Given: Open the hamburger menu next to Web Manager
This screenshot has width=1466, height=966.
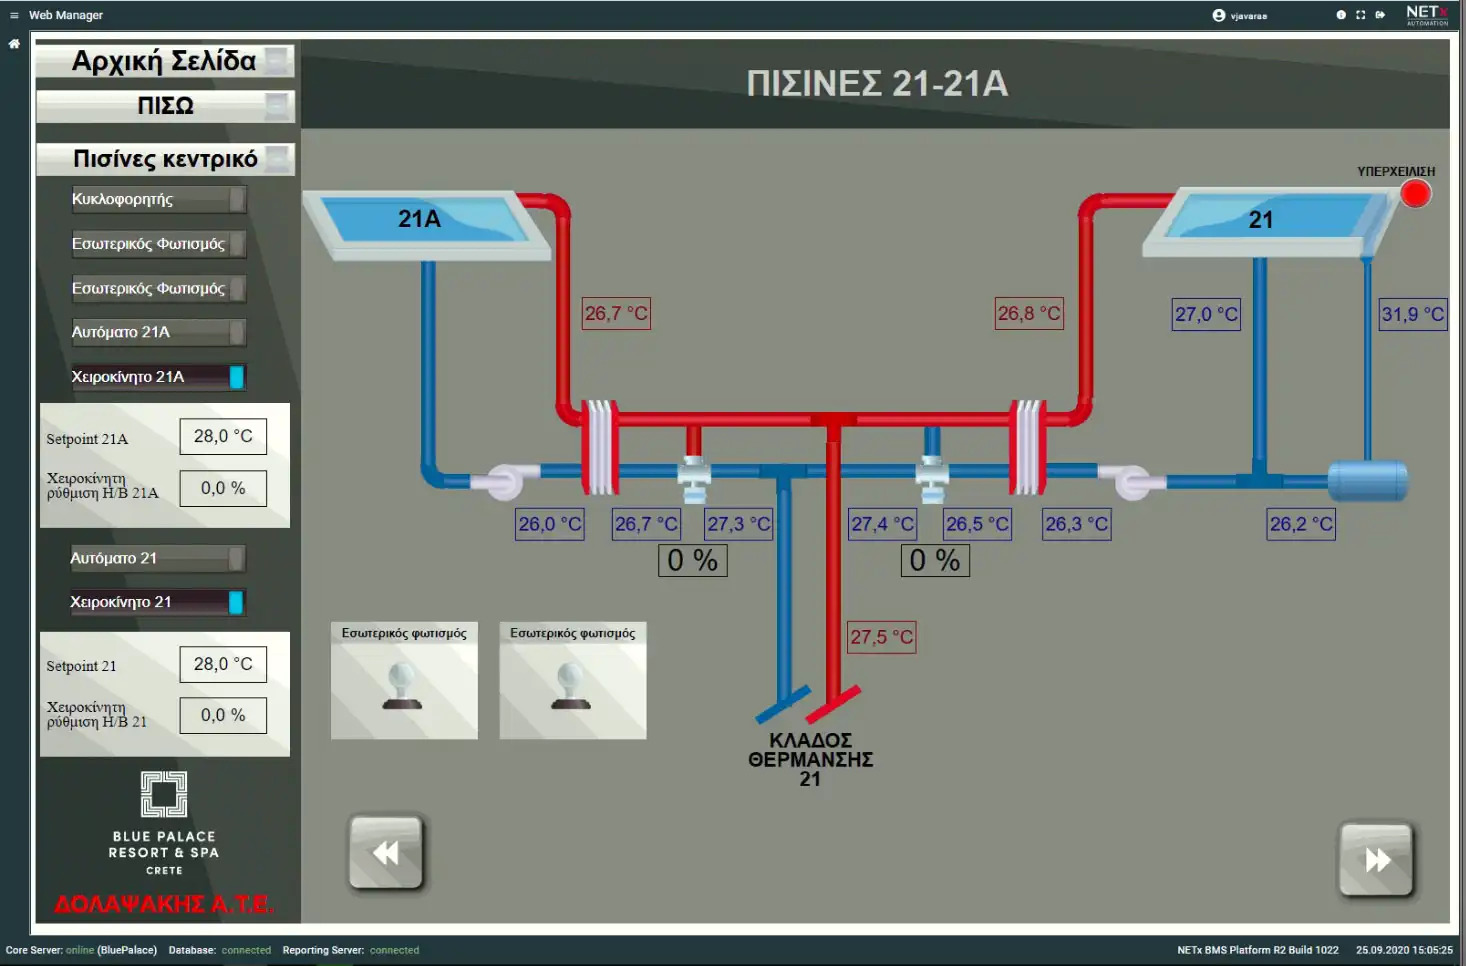Looking at the screenshot, I should 14,15.
